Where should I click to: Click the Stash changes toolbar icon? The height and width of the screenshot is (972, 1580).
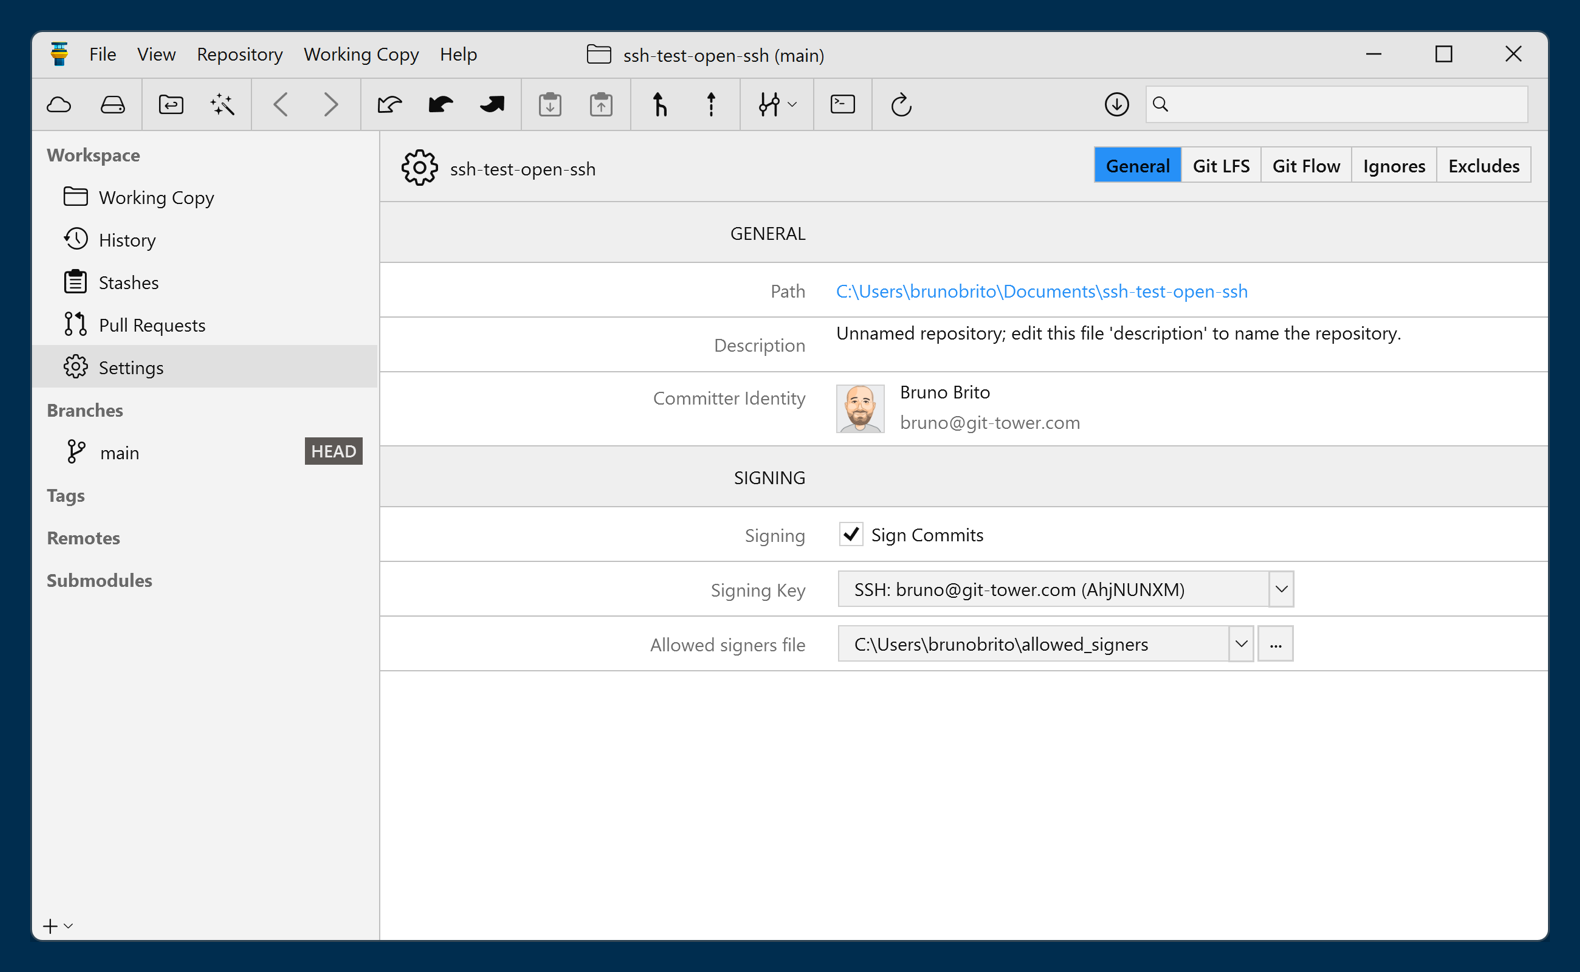[x=550, y=105]
